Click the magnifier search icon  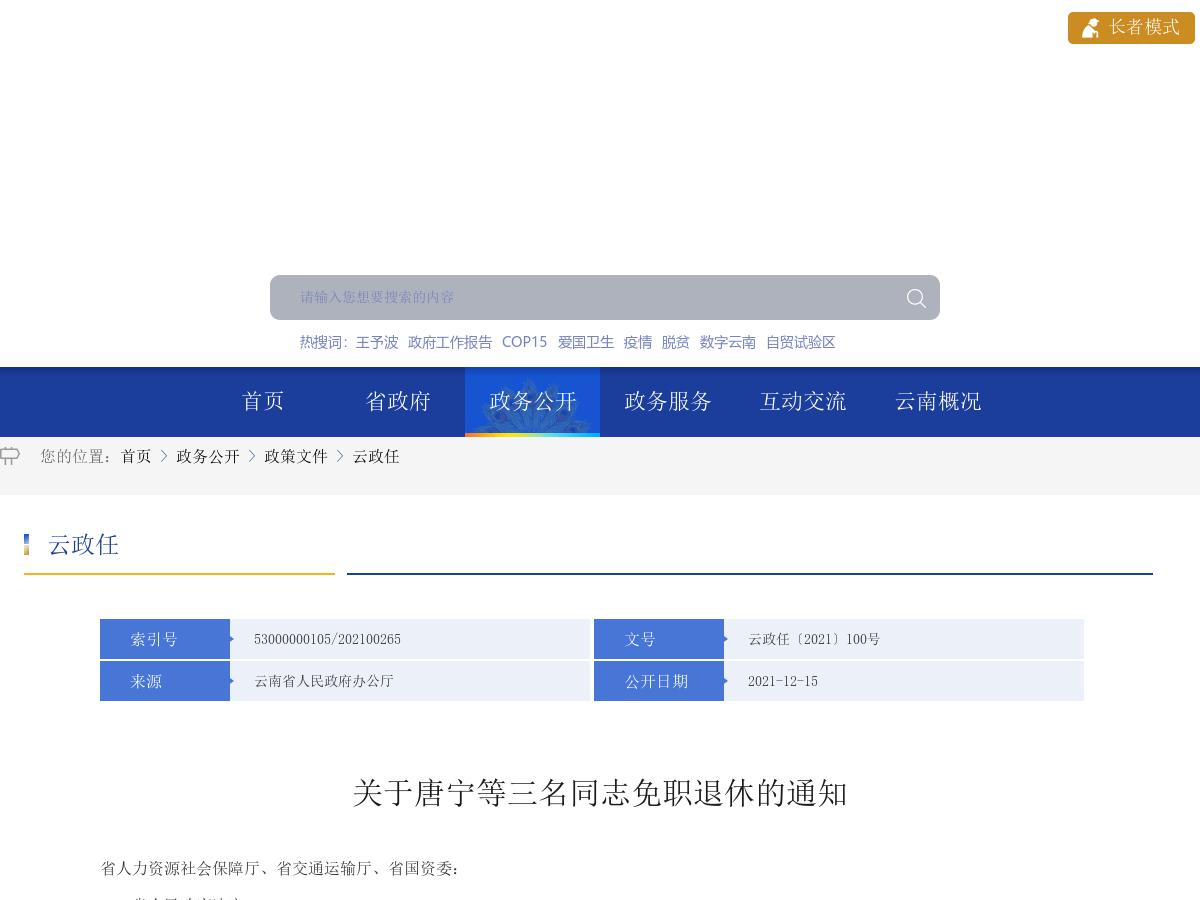(x=915, y=297)
